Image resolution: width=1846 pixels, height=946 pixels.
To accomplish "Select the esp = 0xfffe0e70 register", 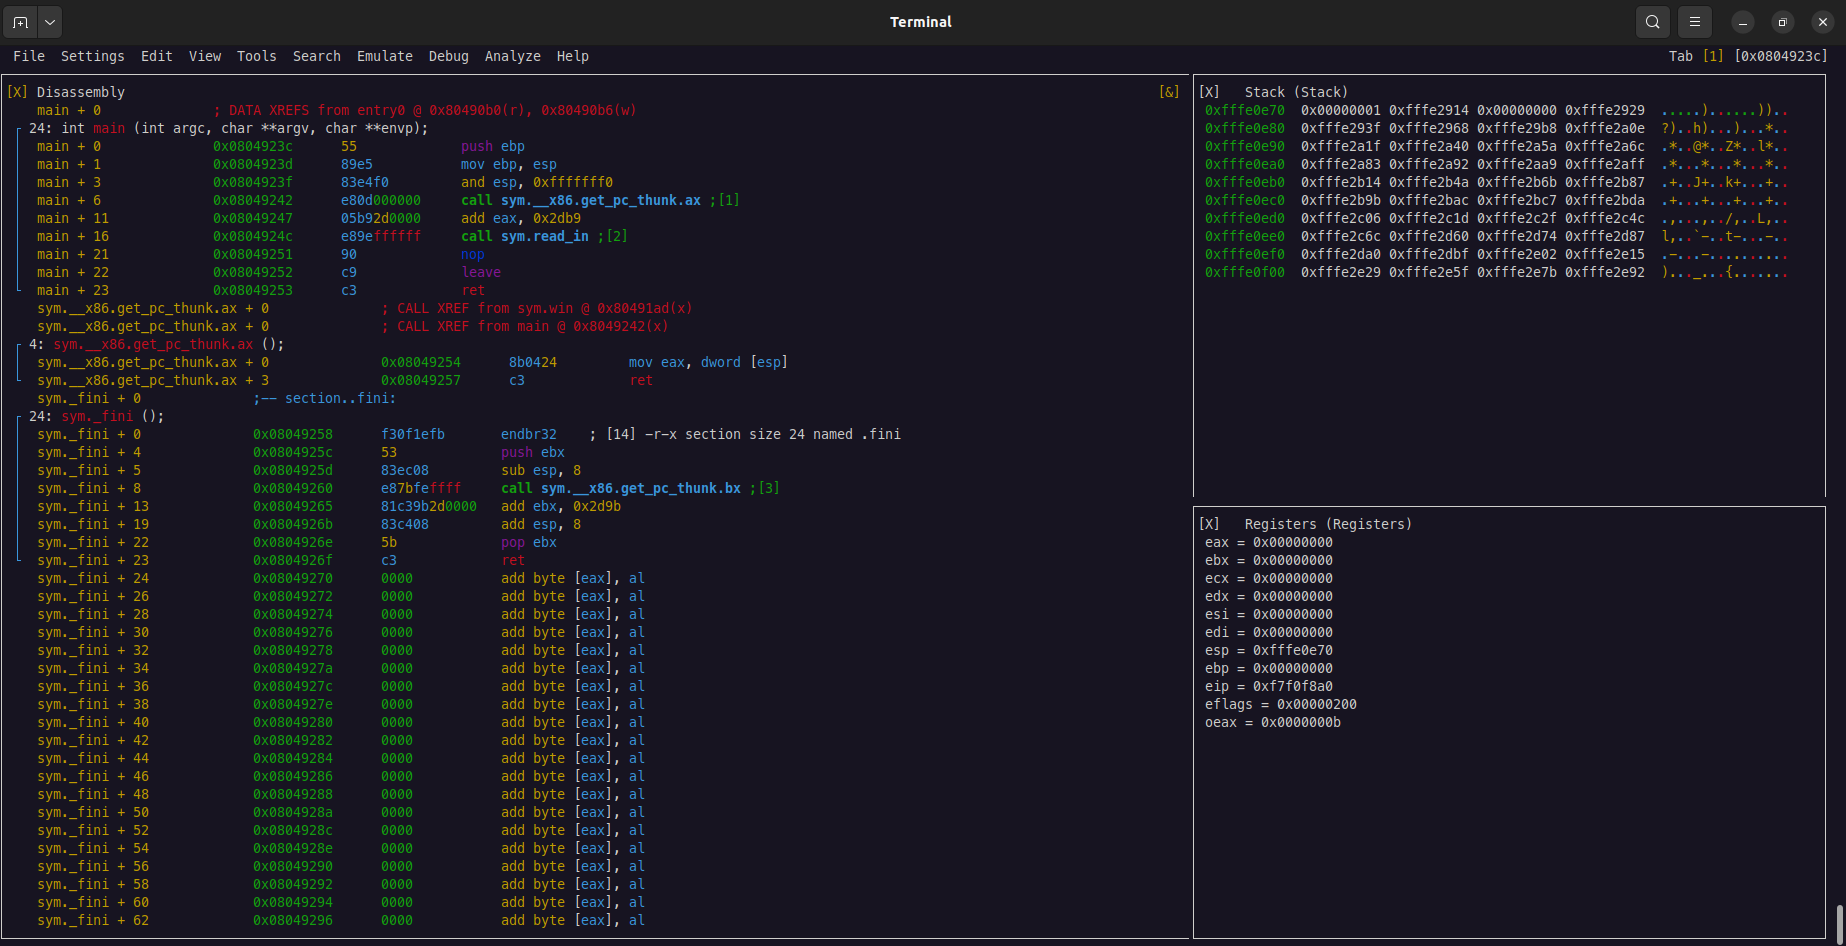I will point(1269,650).
